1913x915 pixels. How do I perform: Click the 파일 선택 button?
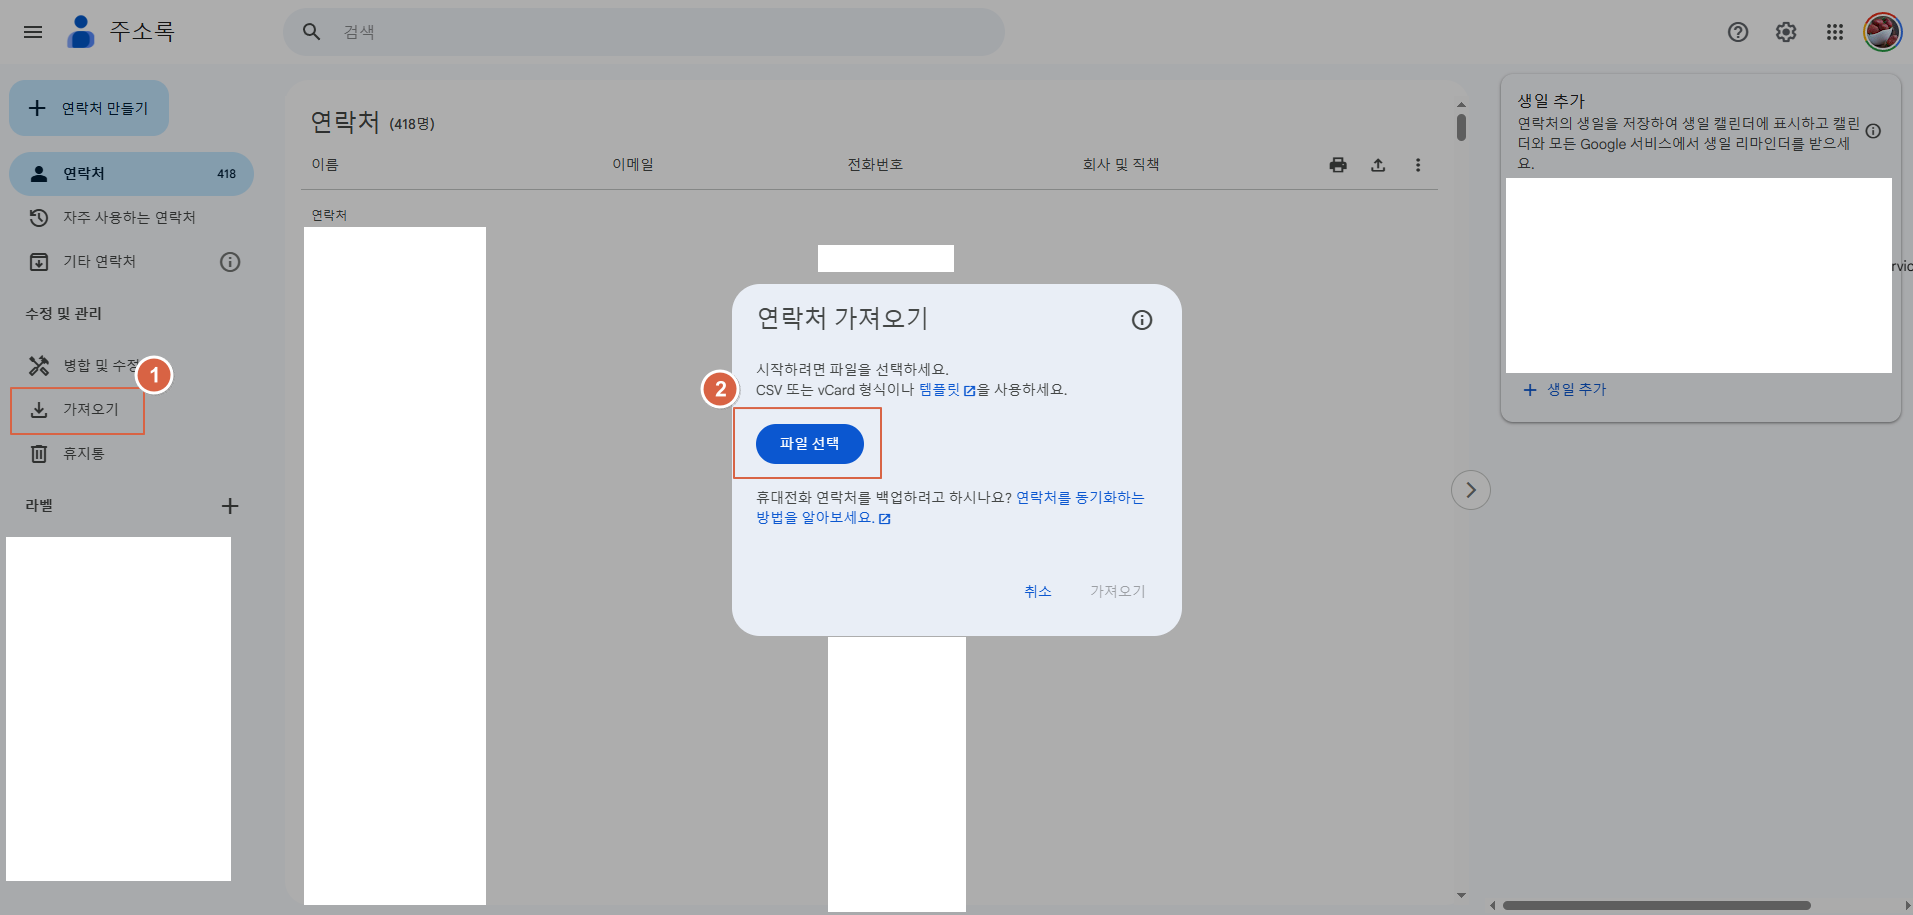click(x=810, y=444)
